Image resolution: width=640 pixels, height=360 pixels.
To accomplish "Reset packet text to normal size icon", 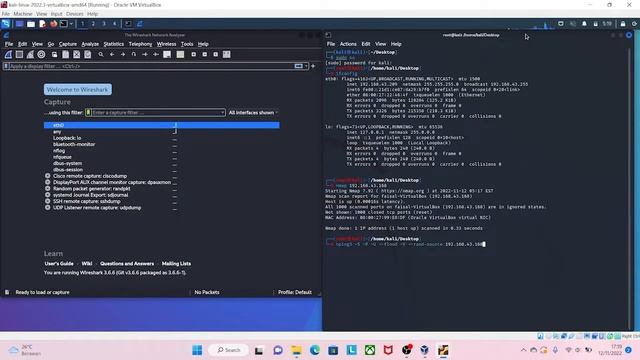I will coord(216,54).
